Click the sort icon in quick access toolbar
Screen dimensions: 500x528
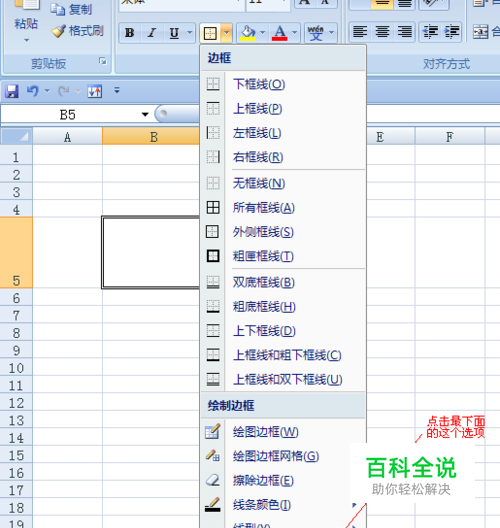click(95, 91)
